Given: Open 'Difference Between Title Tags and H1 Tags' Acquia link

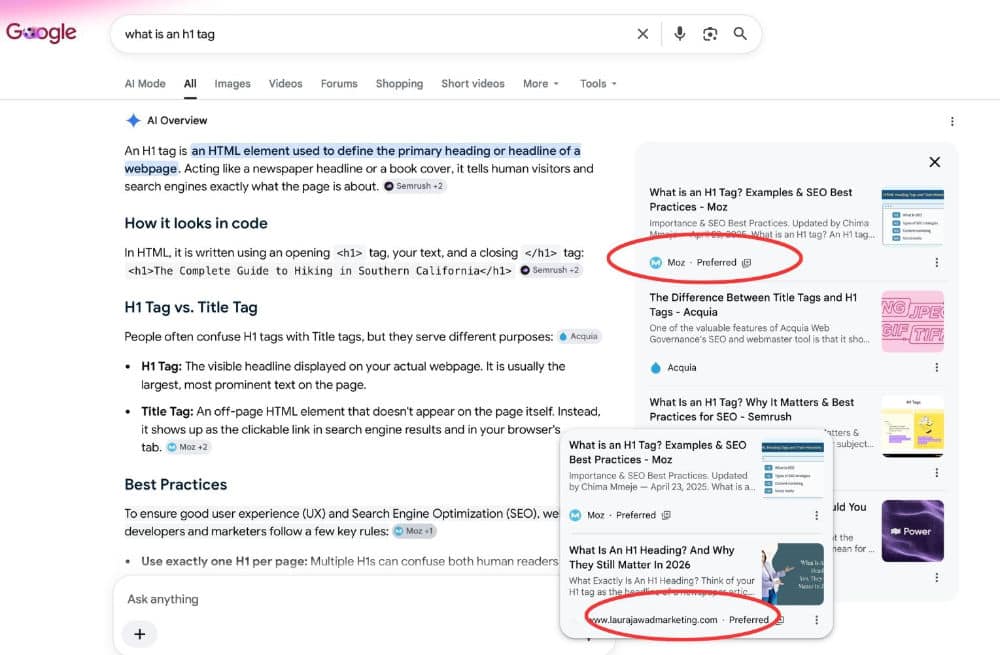Looking at the screenshot, I should [x=753, y=305].
